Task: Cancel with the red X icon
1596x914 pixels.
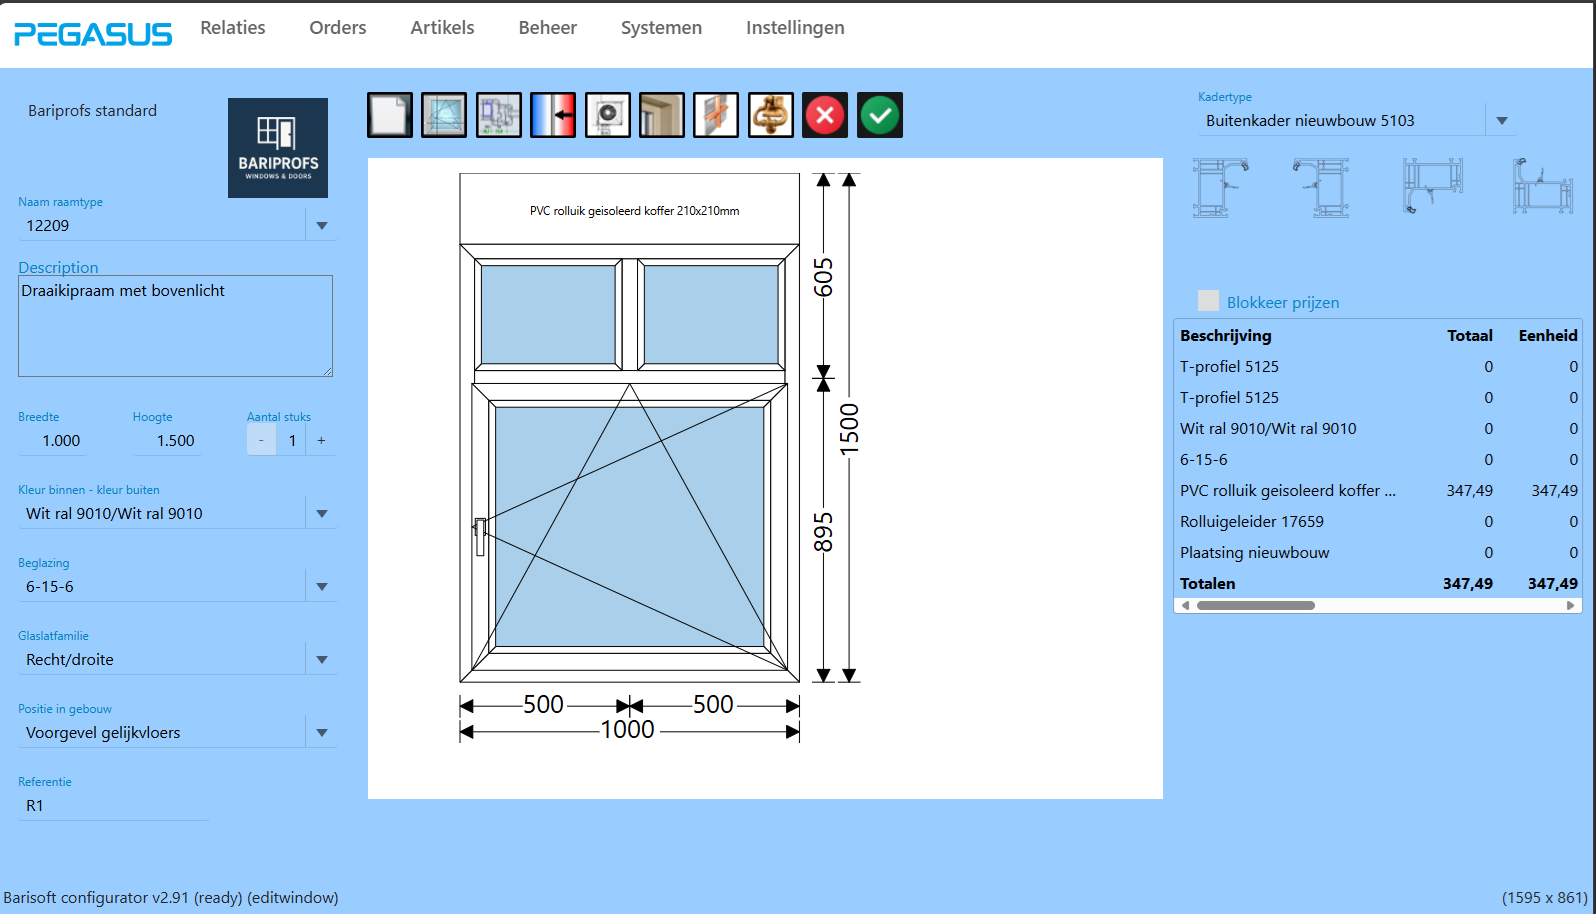Action: (825, 115)
